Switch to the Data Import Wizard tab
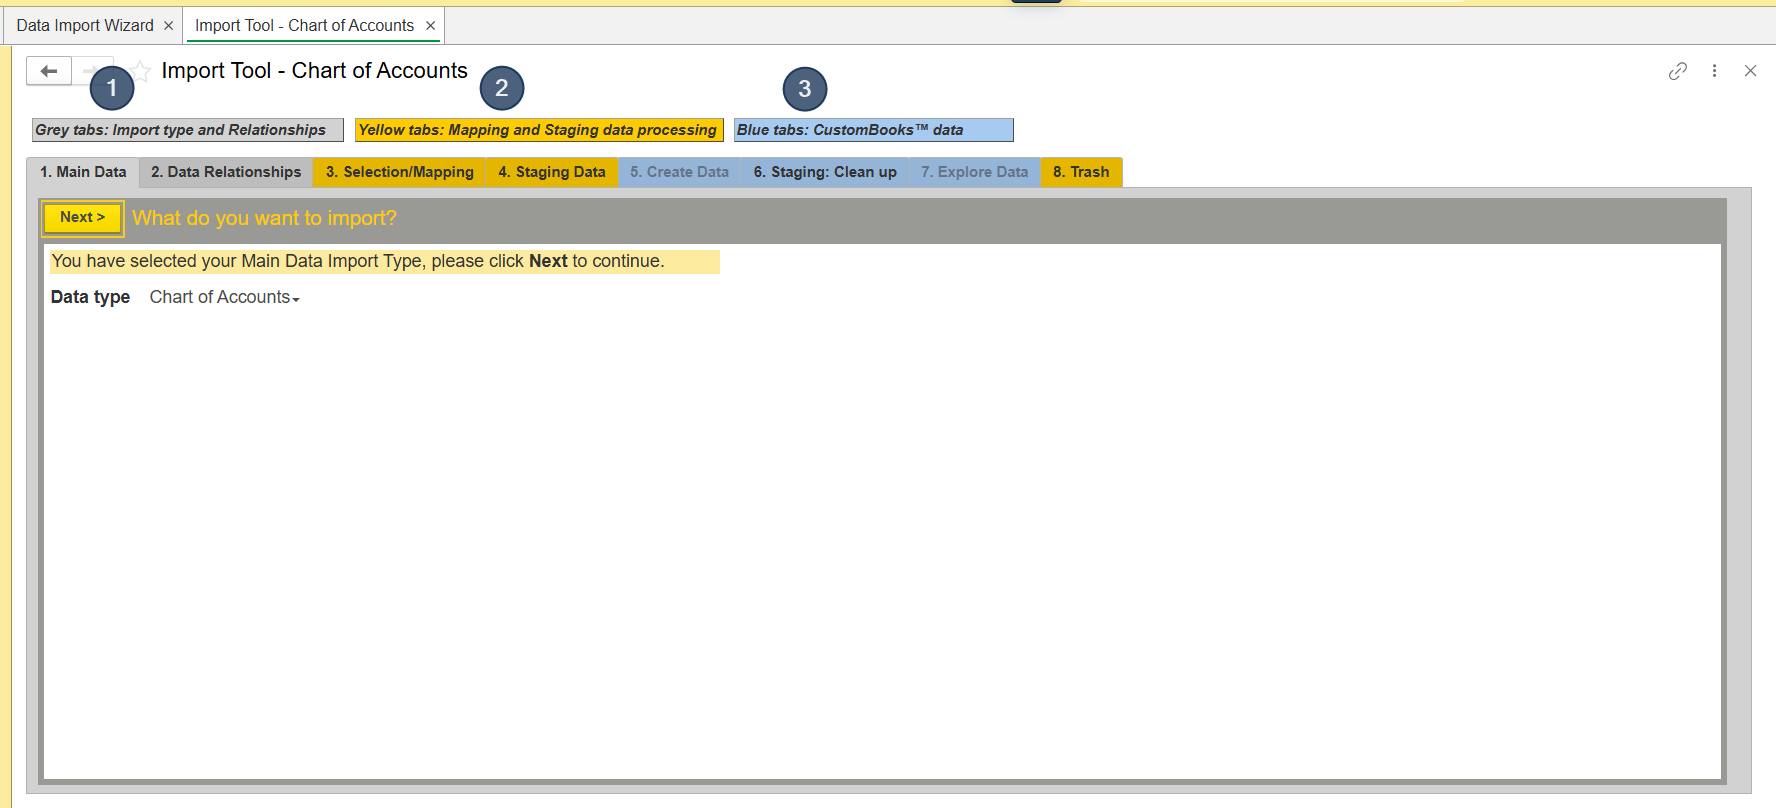1776x808 pixels. pyautogui.click(x=85, y=26)
